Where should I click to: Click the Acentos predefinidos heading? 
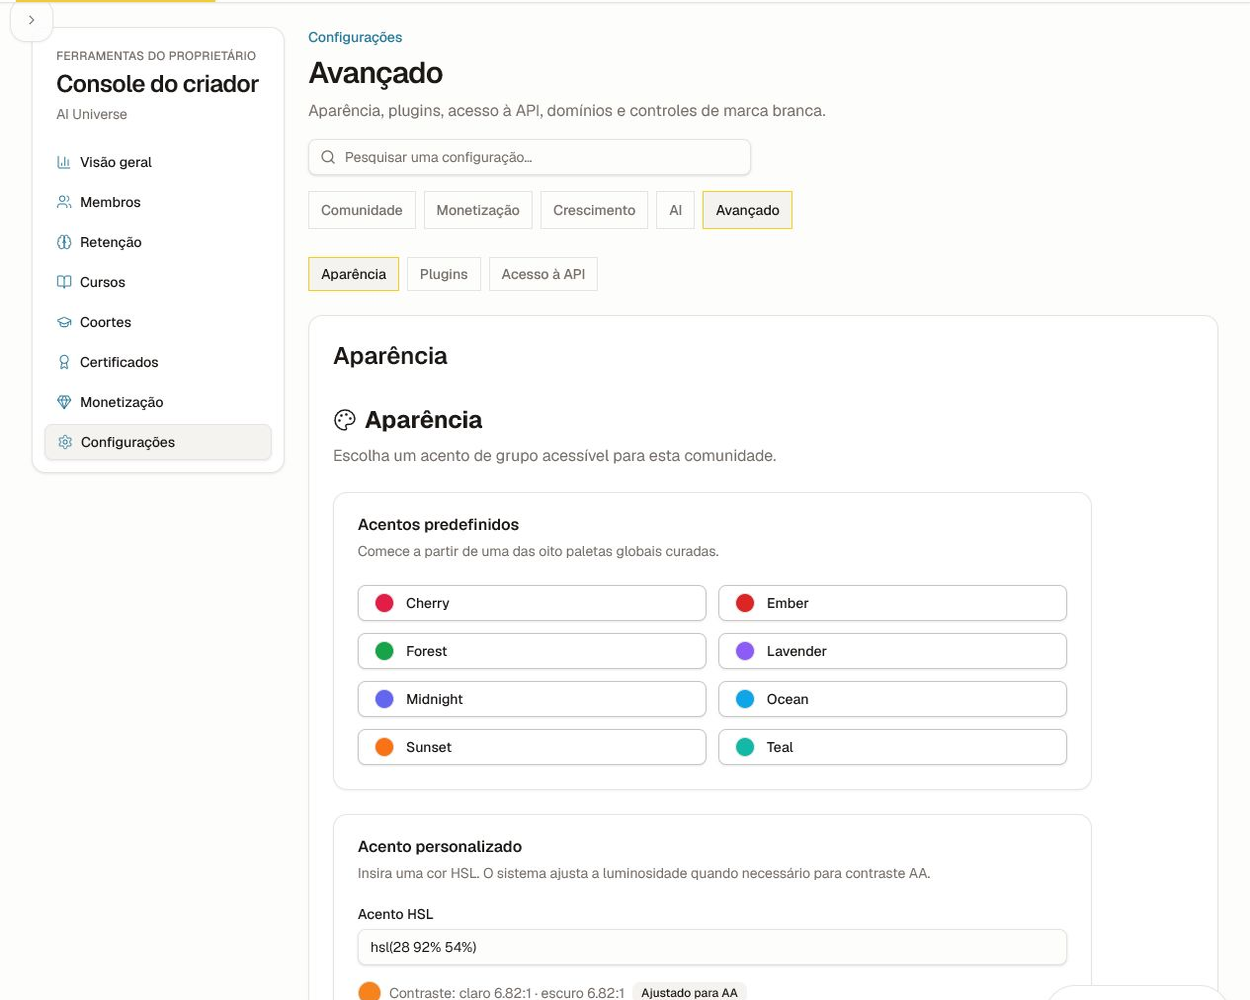[438, 524]
